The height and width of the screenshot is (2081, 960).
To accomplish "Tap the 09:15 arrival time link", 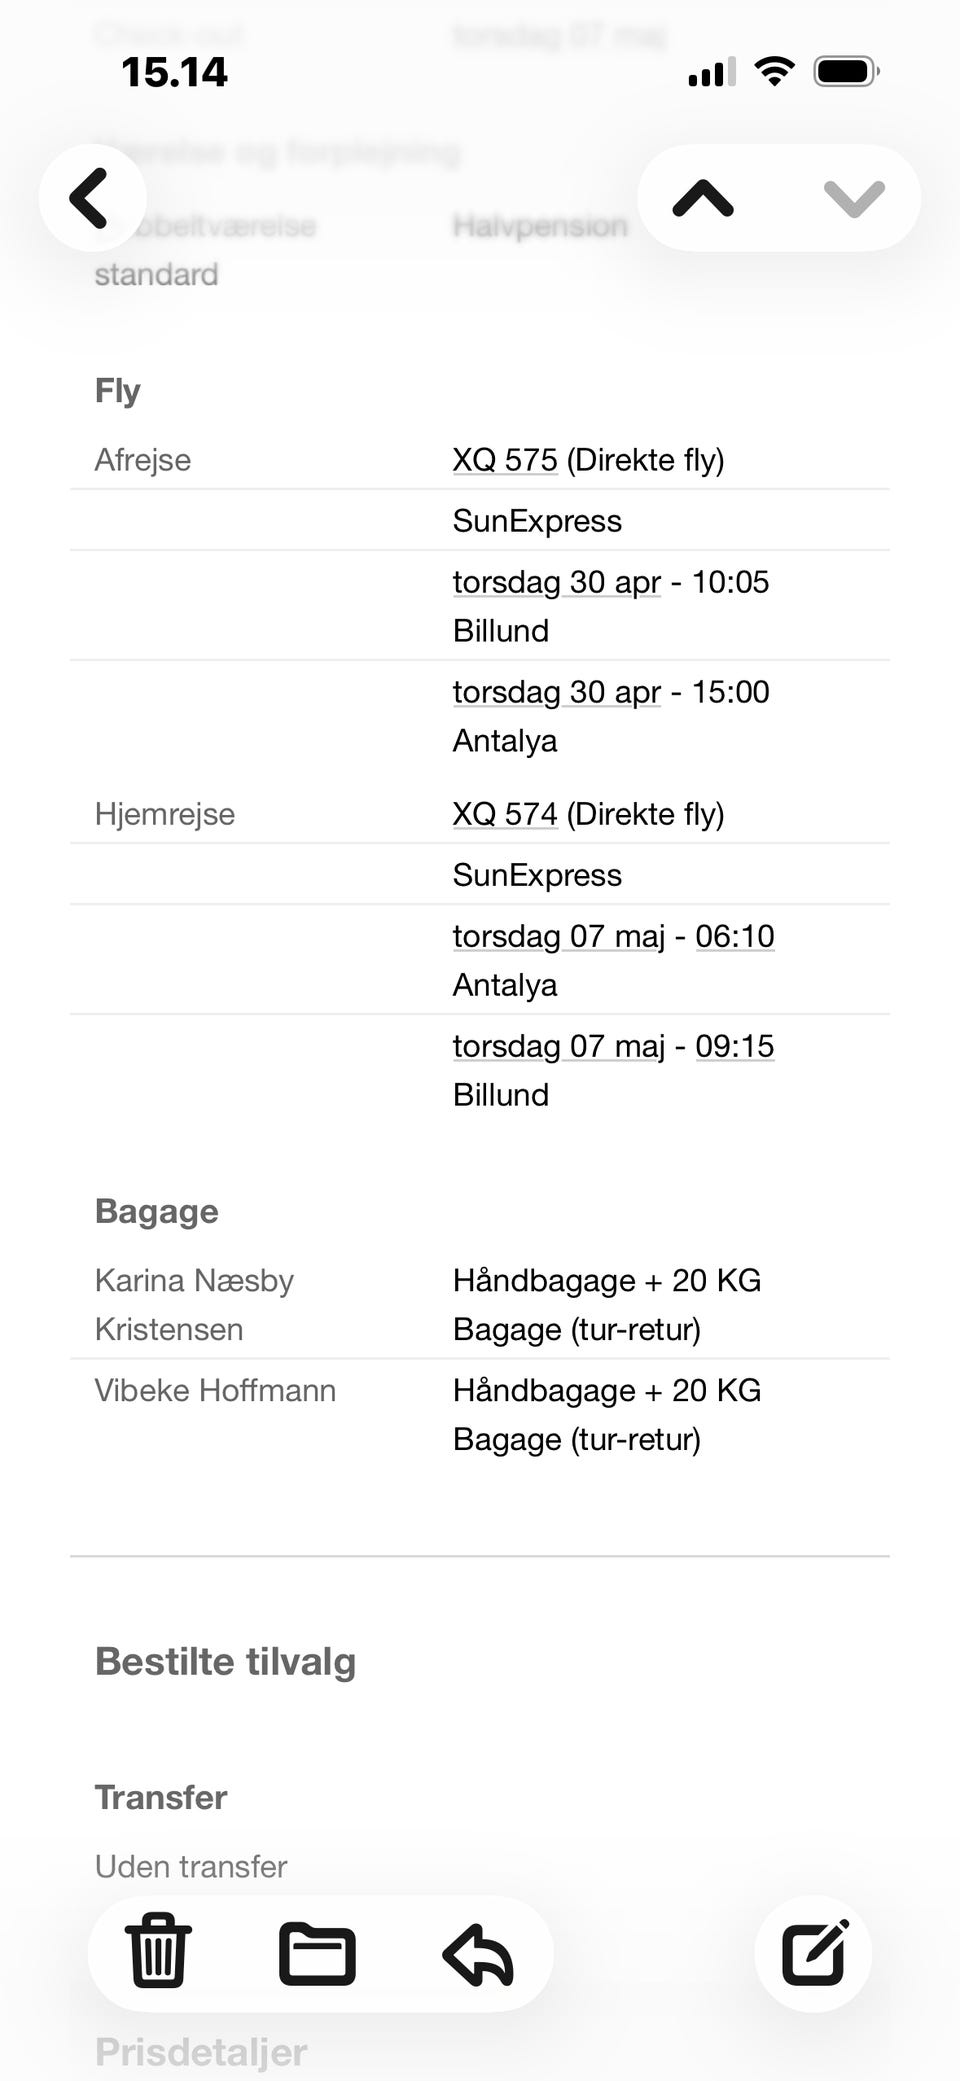I will (x=735, y=1046).
